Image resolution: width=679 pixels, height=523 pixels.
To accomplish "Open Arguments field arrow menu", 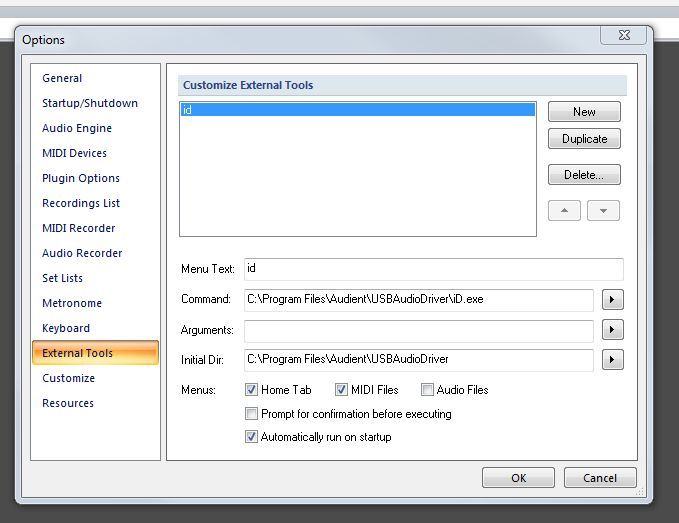I will [x=612, y=330].
